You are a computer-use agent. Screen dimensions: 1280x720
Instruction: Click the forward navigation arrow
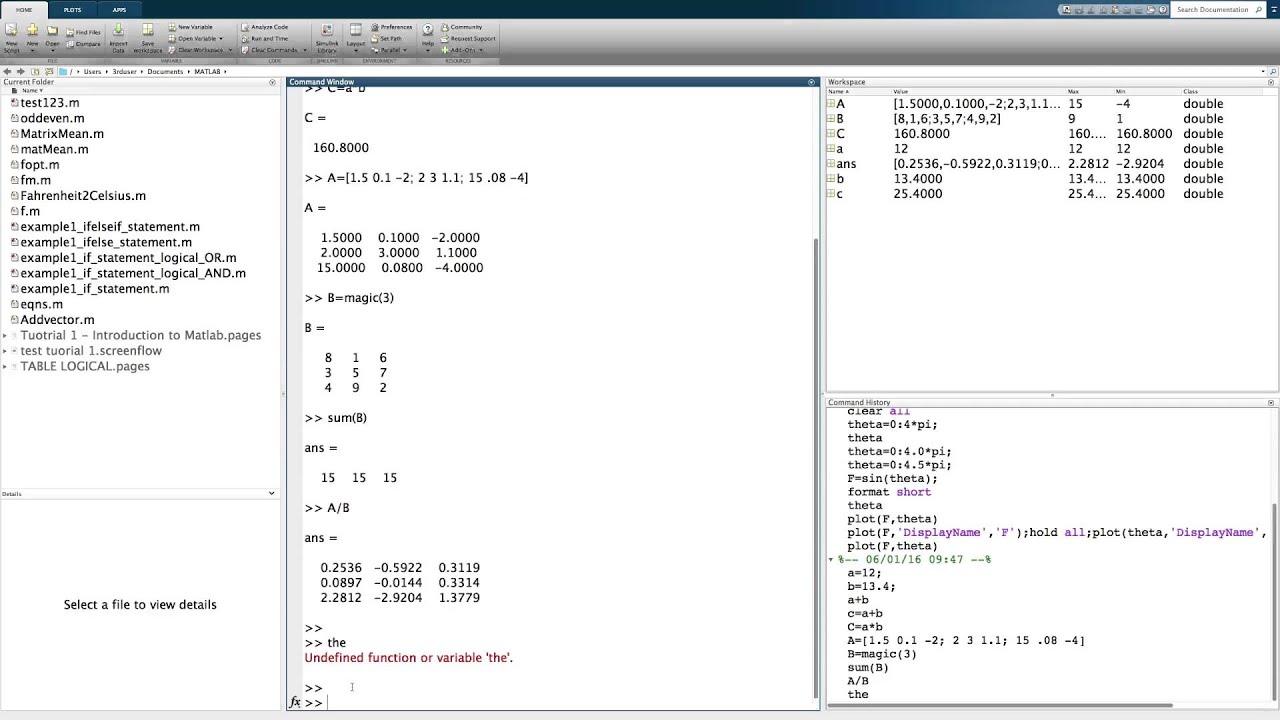pyautogui.click(x=20, y=72)
